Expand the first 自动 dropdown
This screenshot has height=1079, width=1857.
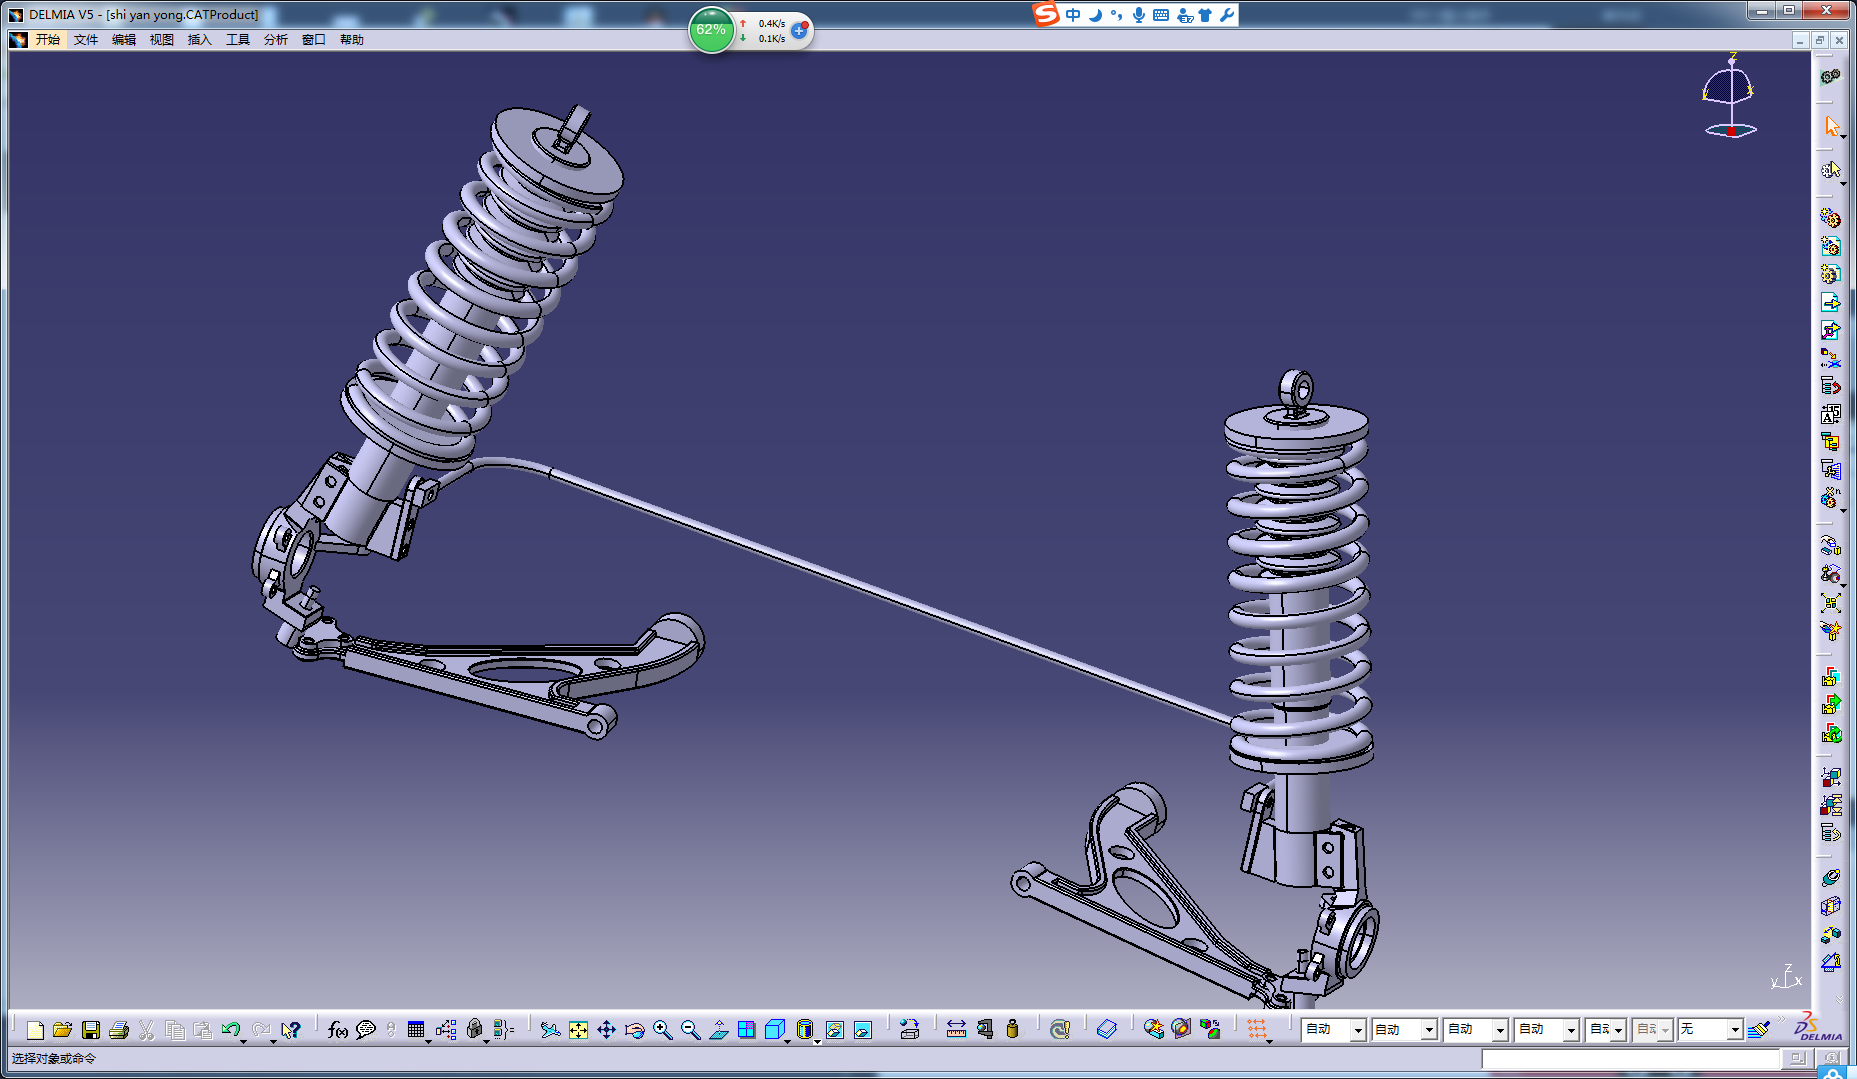(1358, 1030)
